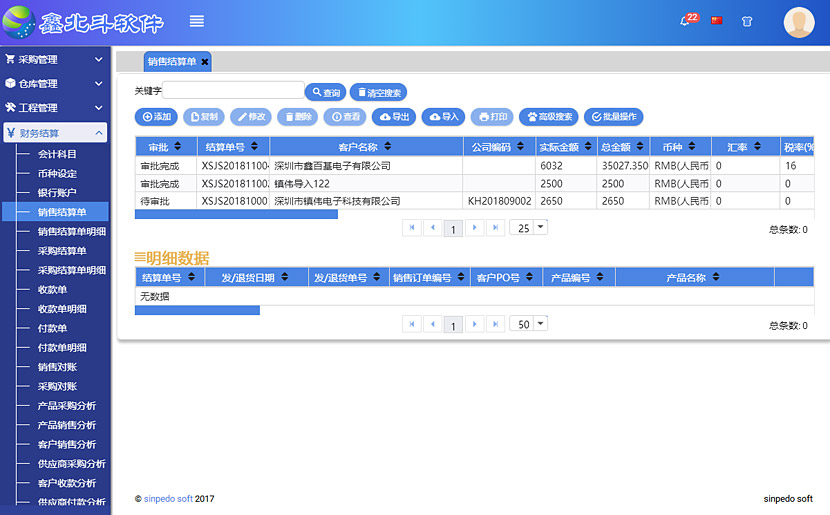Open 批量操作 batch operations

click(614, 117)
